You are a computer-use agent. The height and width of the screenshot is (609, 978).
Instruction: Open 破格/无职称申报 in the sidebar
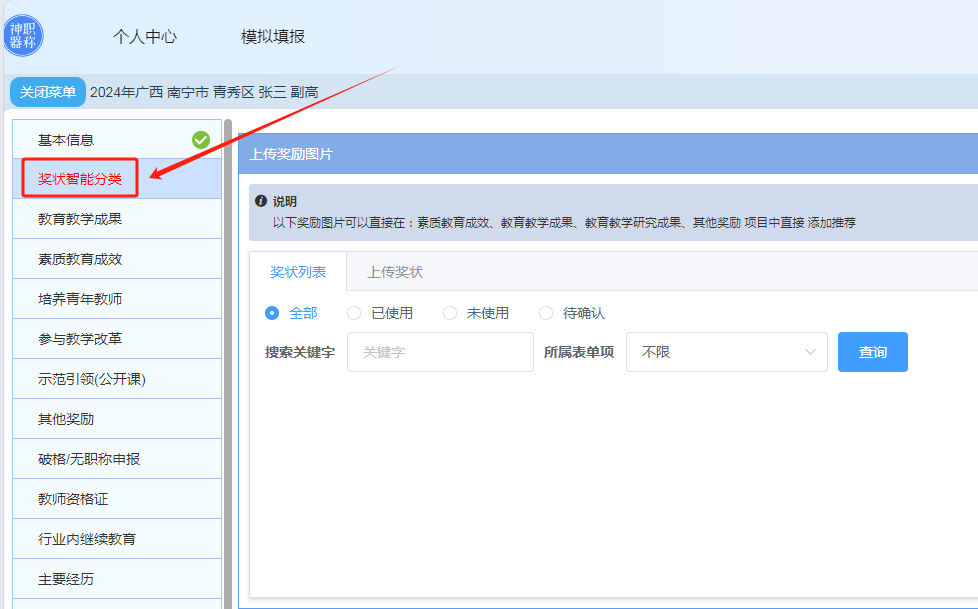pyautogui.click(x=117, y=459)
